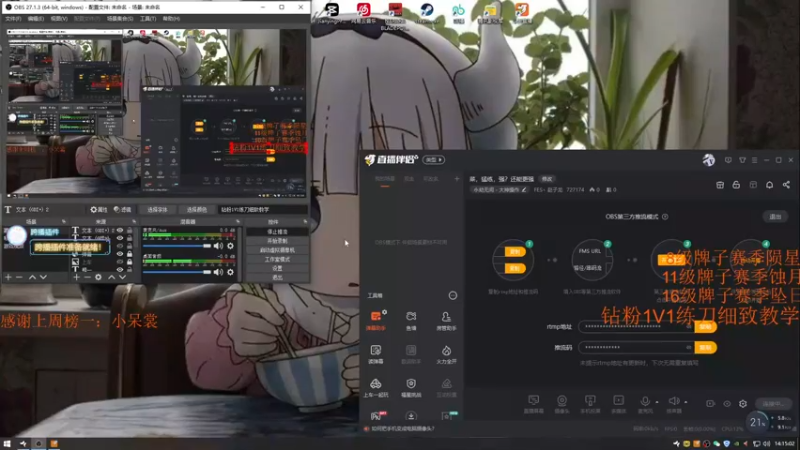The image size is (800, 450).
Task: Click 选择颜色 button in OBS
Action: pyautogui.click(x=196, y=210)
